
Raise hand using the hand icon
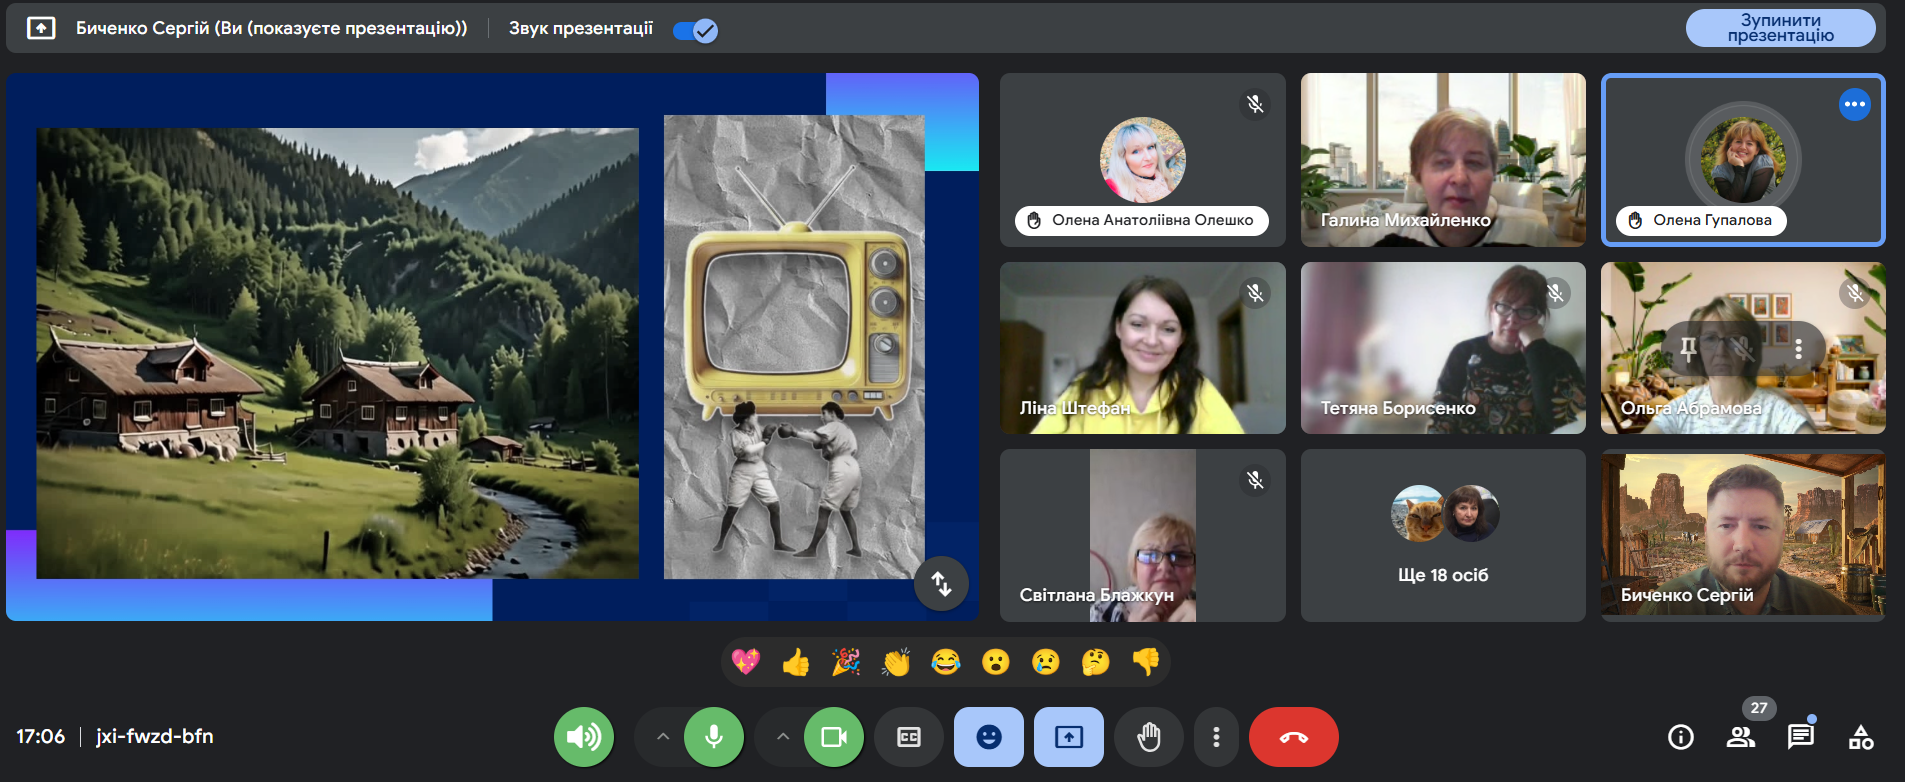1149,737
